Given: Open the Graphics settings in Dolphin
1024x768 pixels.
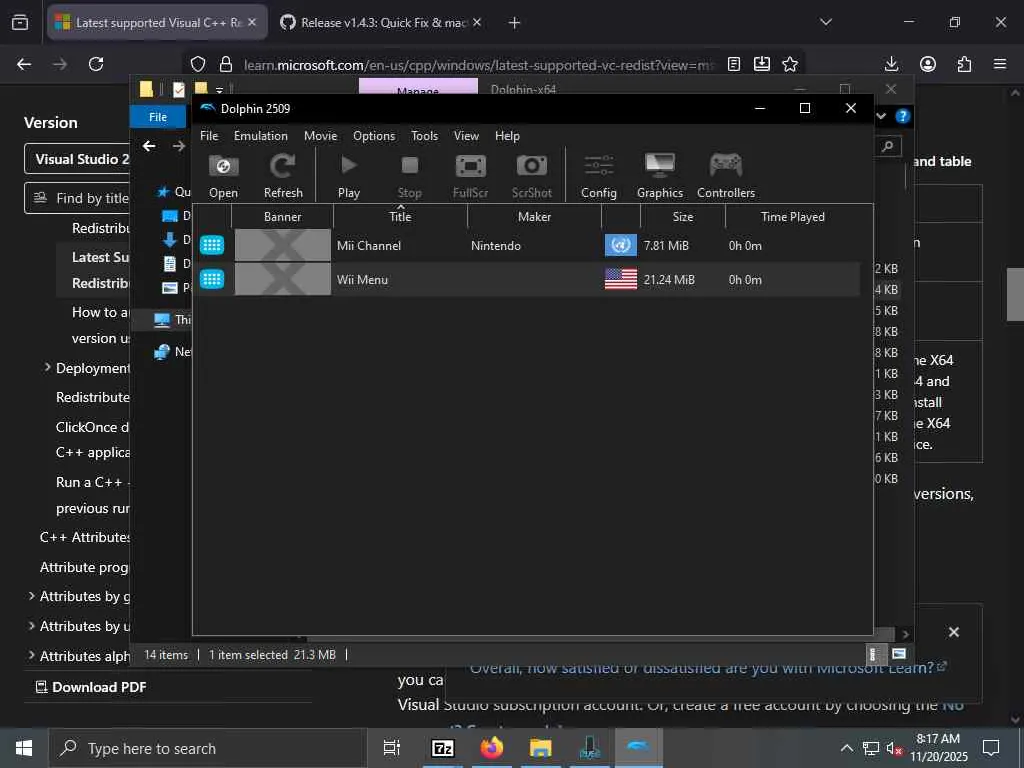Looking at the screenshot, I should pos(660,174).
